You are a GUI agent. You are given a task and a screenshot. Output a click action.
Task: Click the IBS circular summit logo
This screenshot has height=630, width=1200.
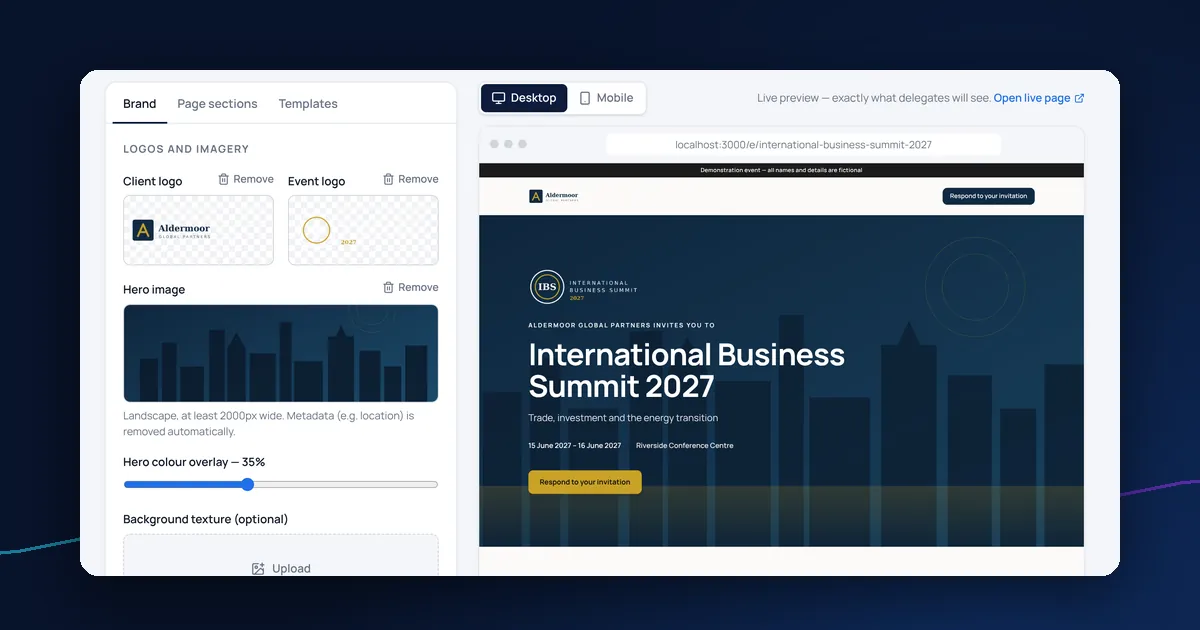pyautogui.click(x=546, y=287)
